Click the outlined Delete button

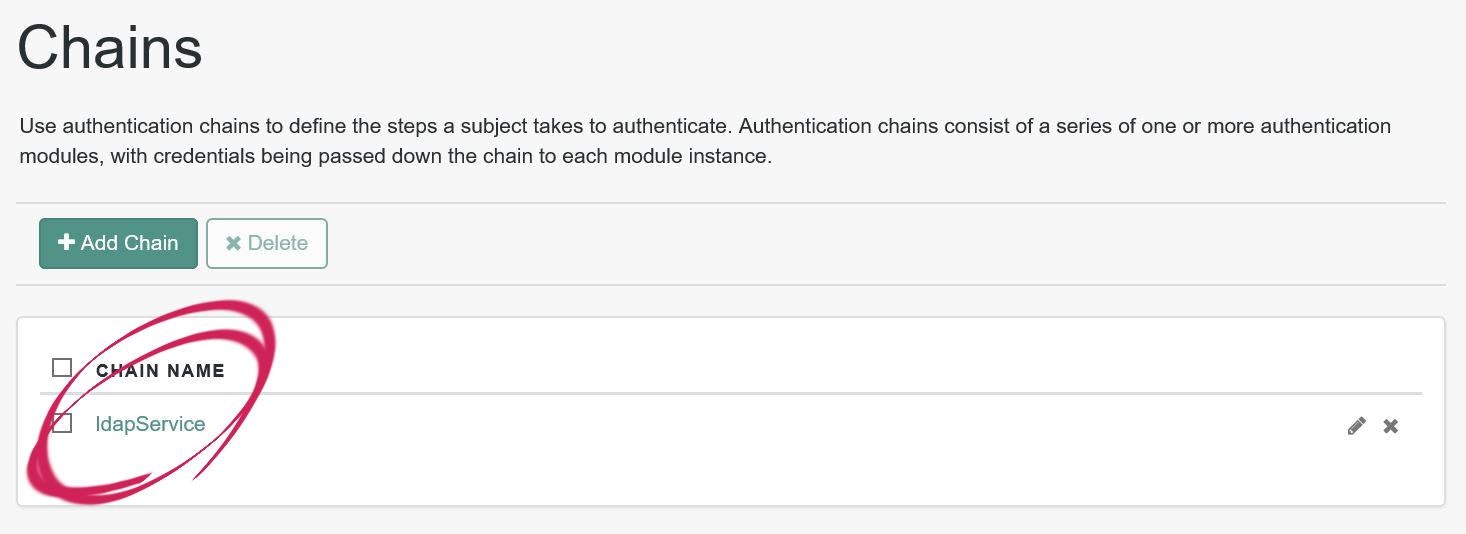click(267, 243)
